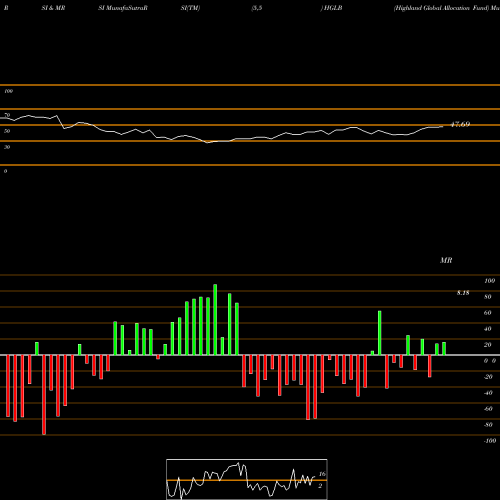
Task: Click the -60 label on the MR axis
Action: click(x=488, y=409)
